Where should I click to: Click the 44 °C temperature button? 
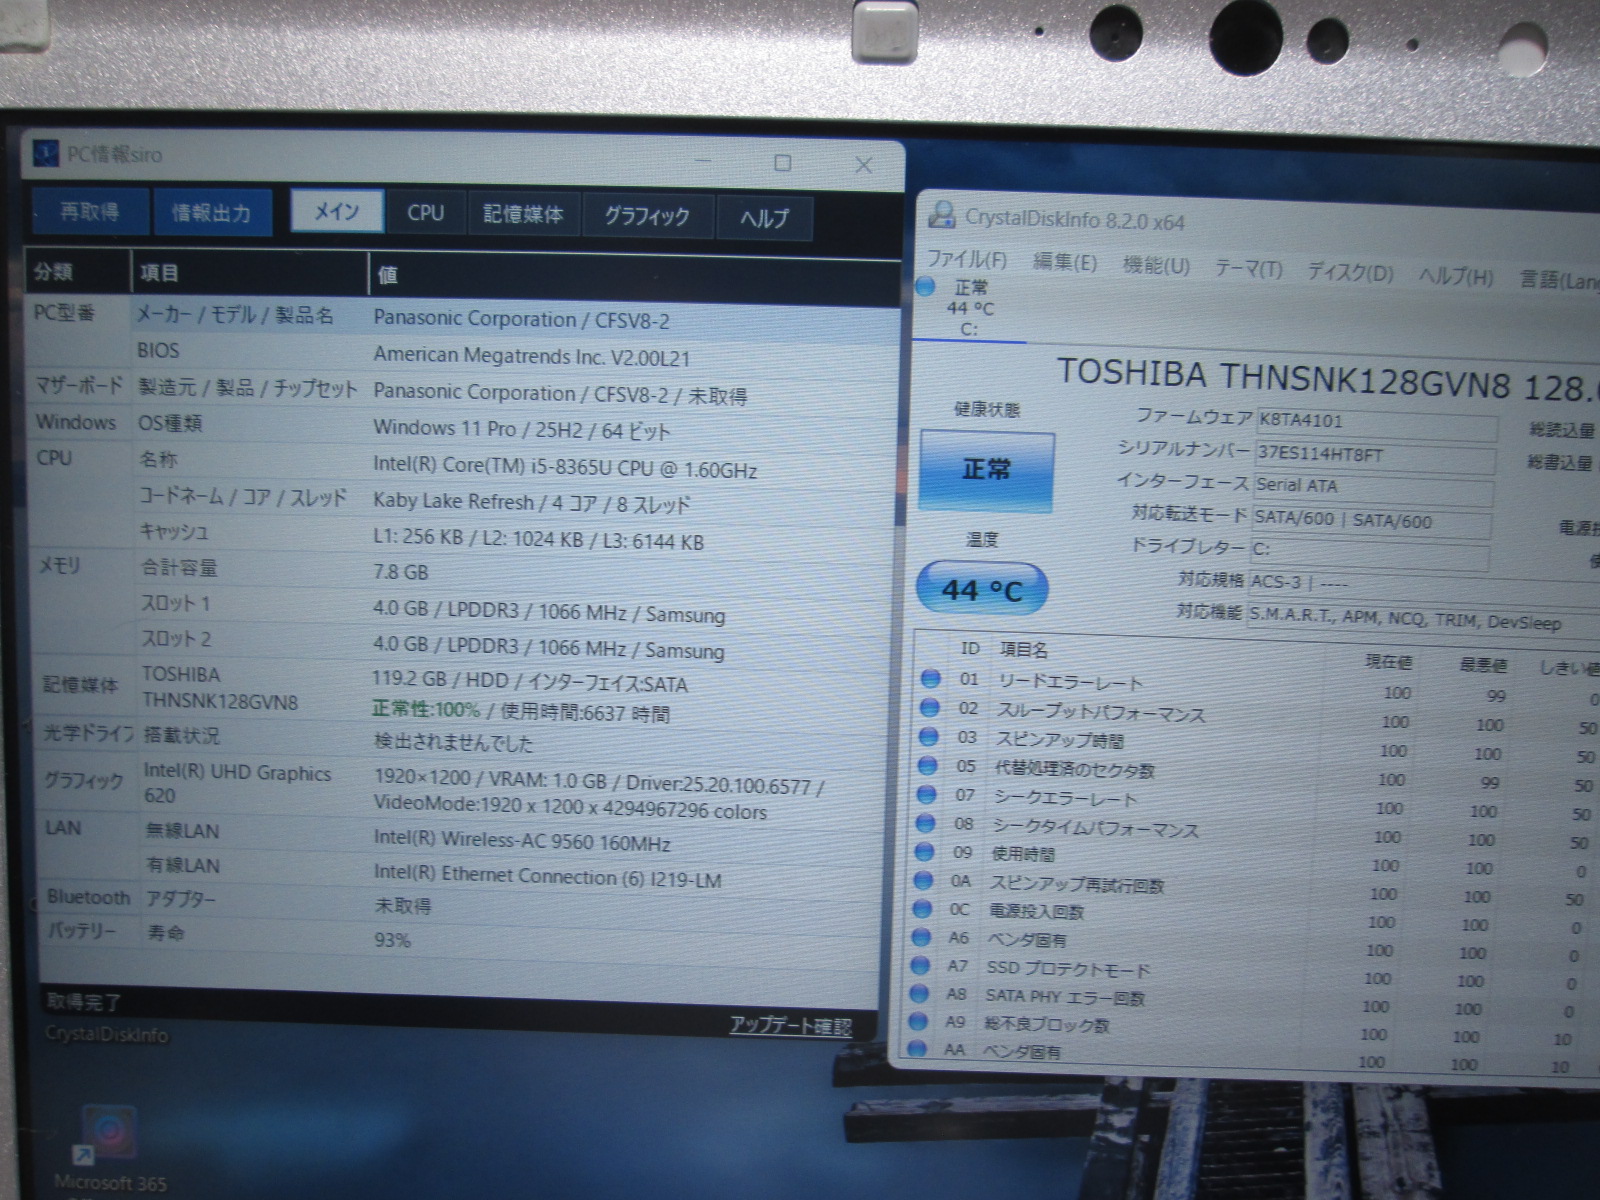(981, 590)
